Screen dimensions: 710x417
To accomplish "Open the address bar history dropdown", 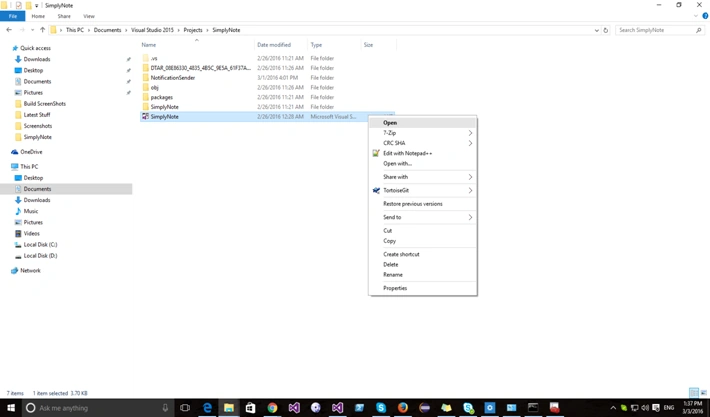I will coord(596,30).
